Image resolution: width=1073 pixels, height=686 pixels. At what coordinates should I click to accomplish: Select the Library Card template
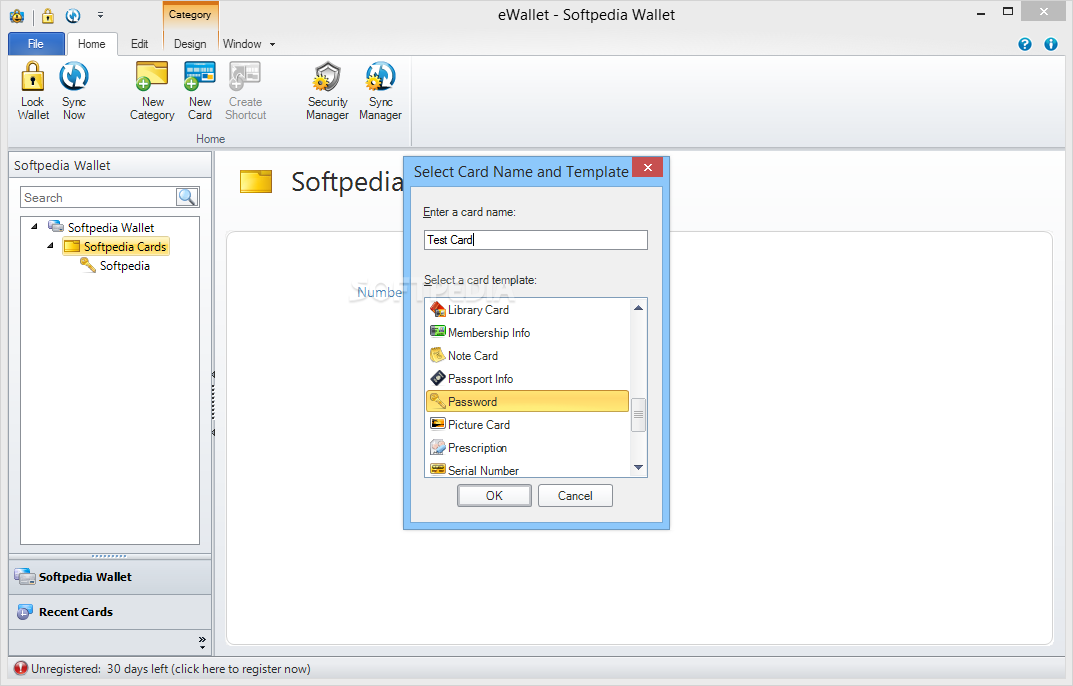coord(527,309)
